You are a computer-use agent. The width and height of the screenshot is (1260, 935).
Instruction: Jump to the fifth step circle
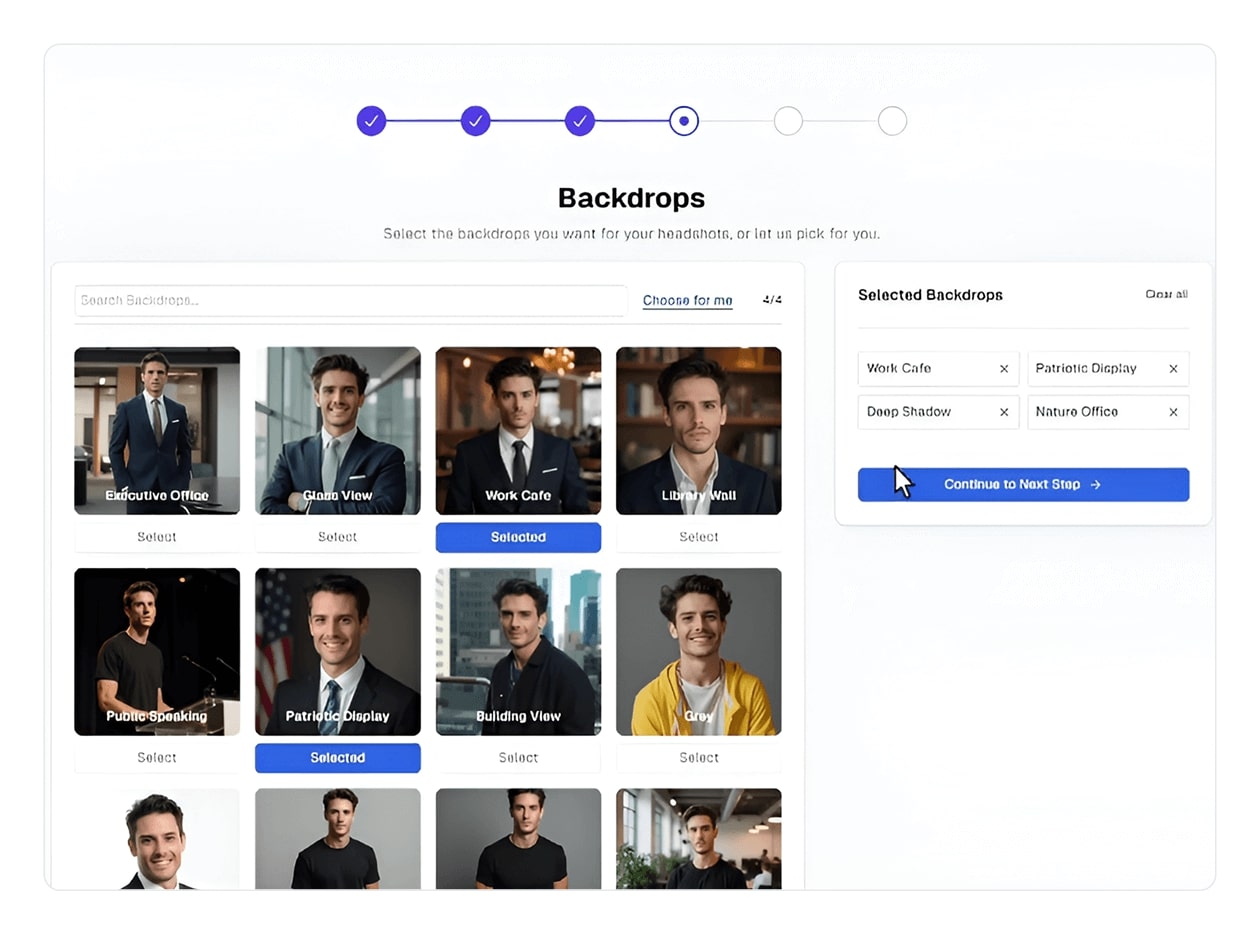click(788, 121)
